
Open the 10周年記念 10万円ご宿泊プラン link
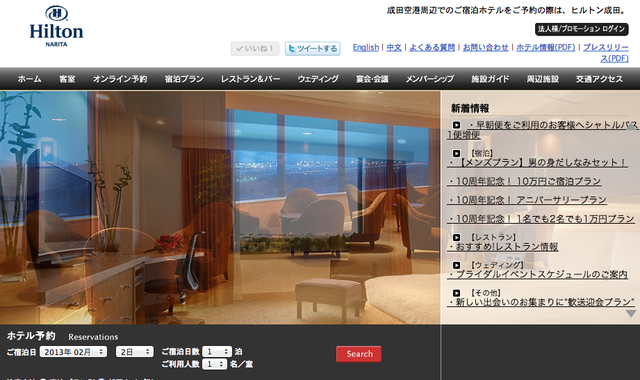(524, 181)
